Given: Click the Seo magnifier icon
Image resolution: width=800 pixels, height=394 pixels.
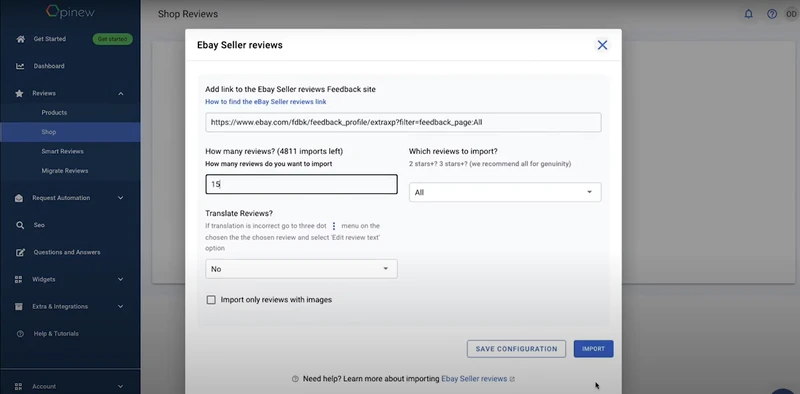Looking at the screenshot, I should pos(19,225).
